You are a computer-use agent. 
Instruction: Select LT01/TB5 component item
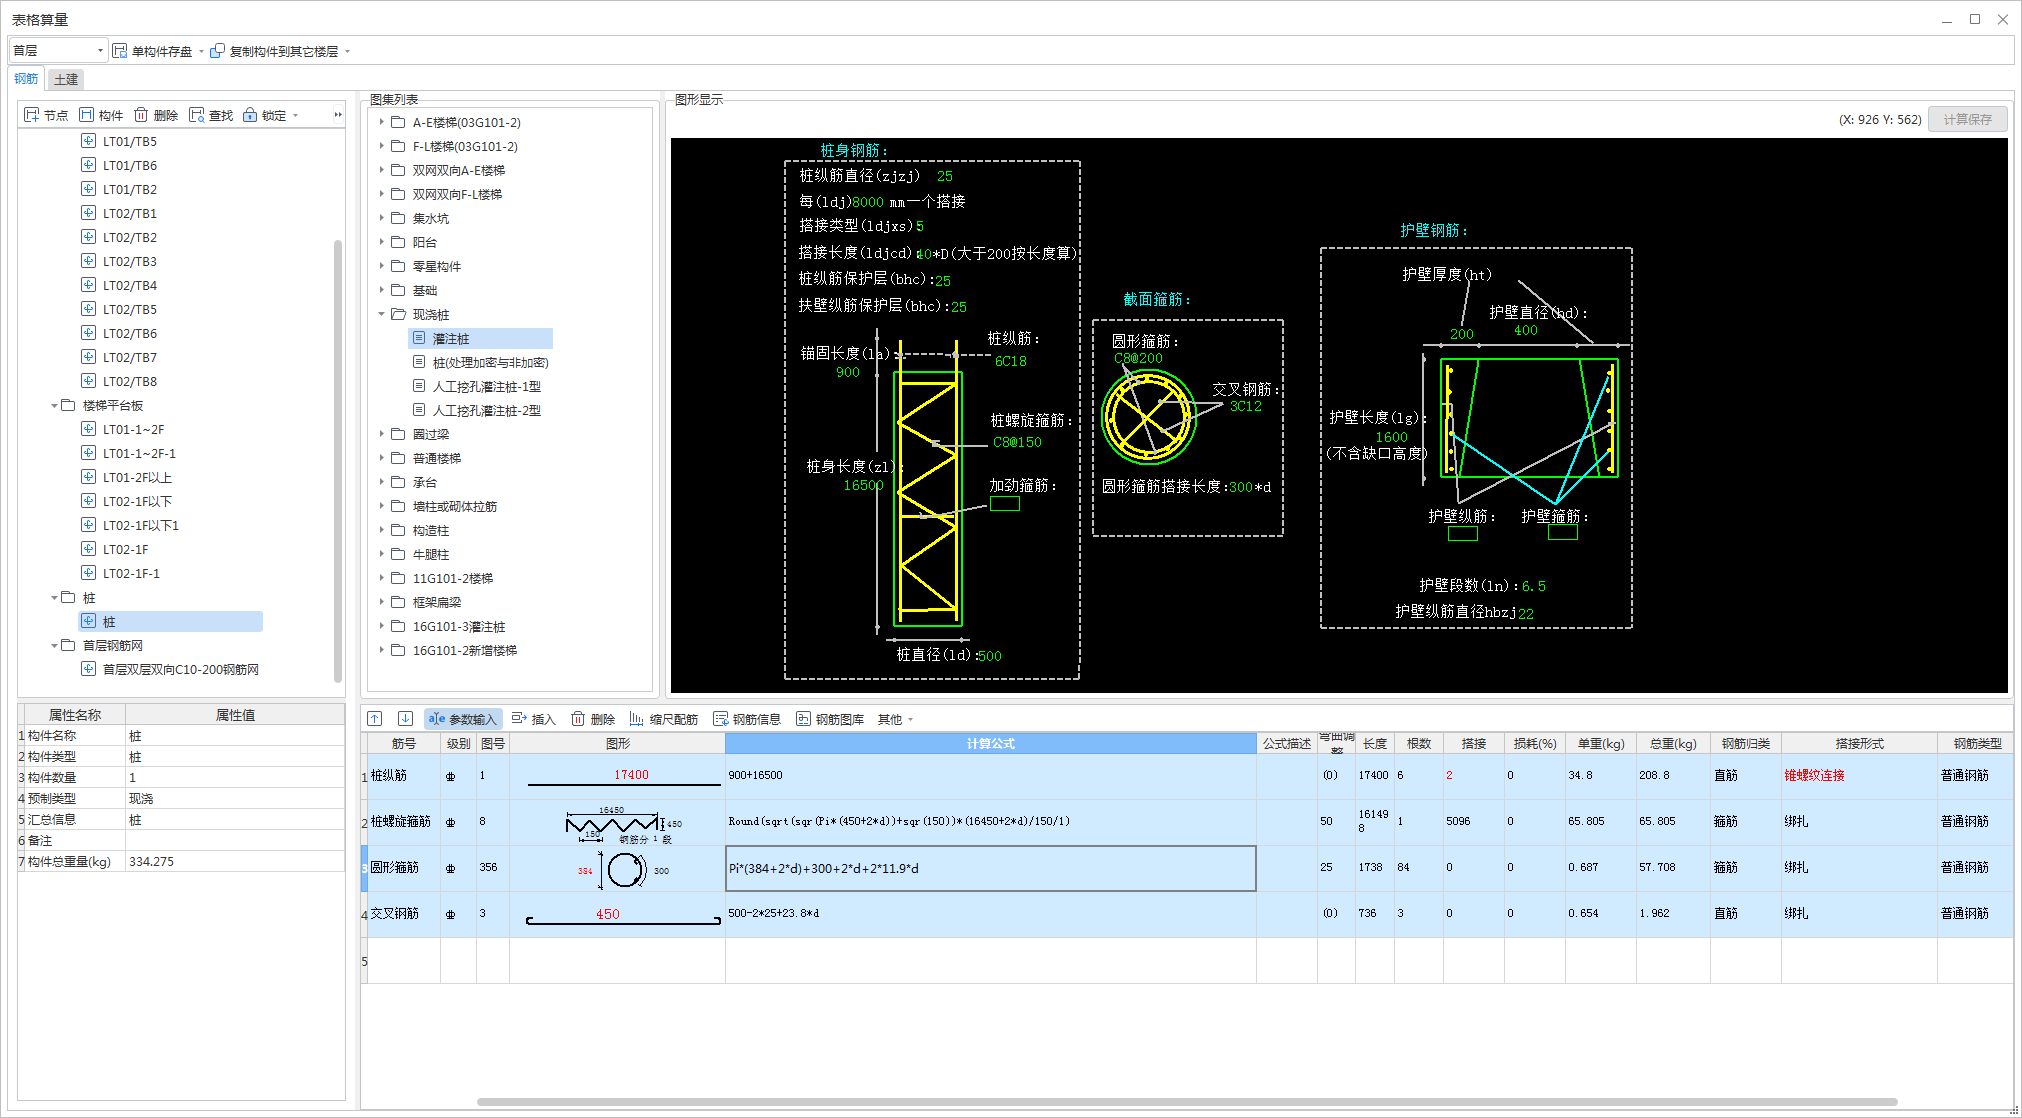point(130,141)
